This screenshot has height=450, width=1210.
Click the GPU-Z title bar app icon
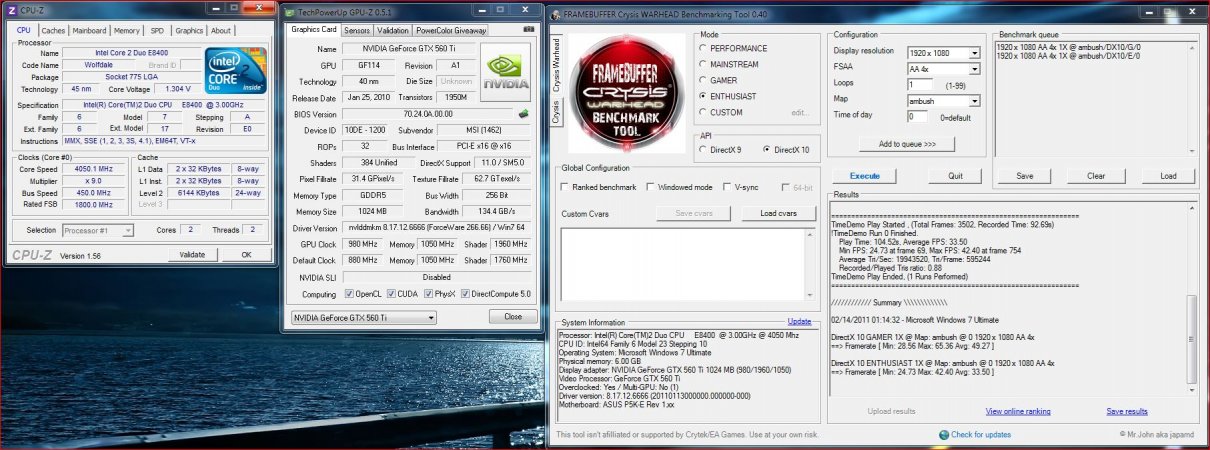coord(290,12)
